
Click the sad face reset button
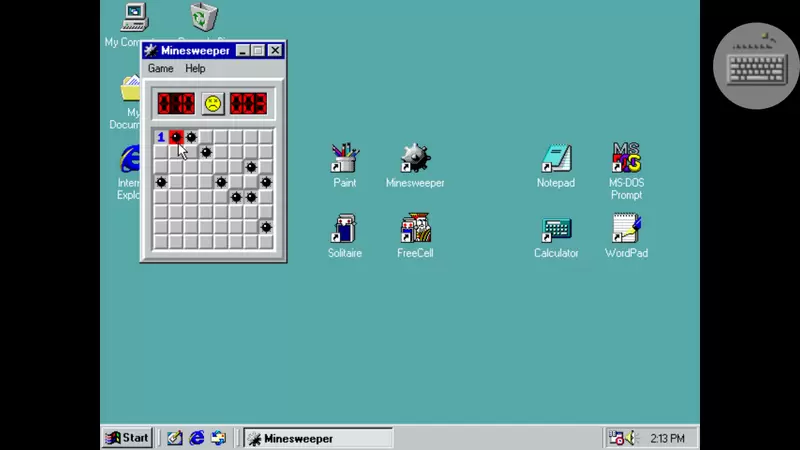pos(213,103)
